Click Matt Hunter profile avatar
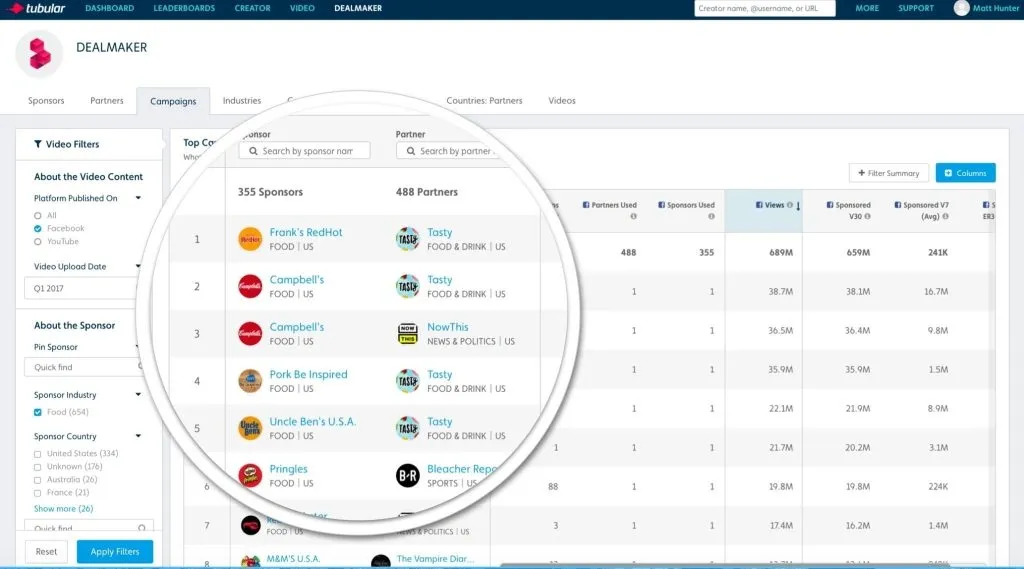Screen dimensions: 1024x569 [x=961, y=8]
